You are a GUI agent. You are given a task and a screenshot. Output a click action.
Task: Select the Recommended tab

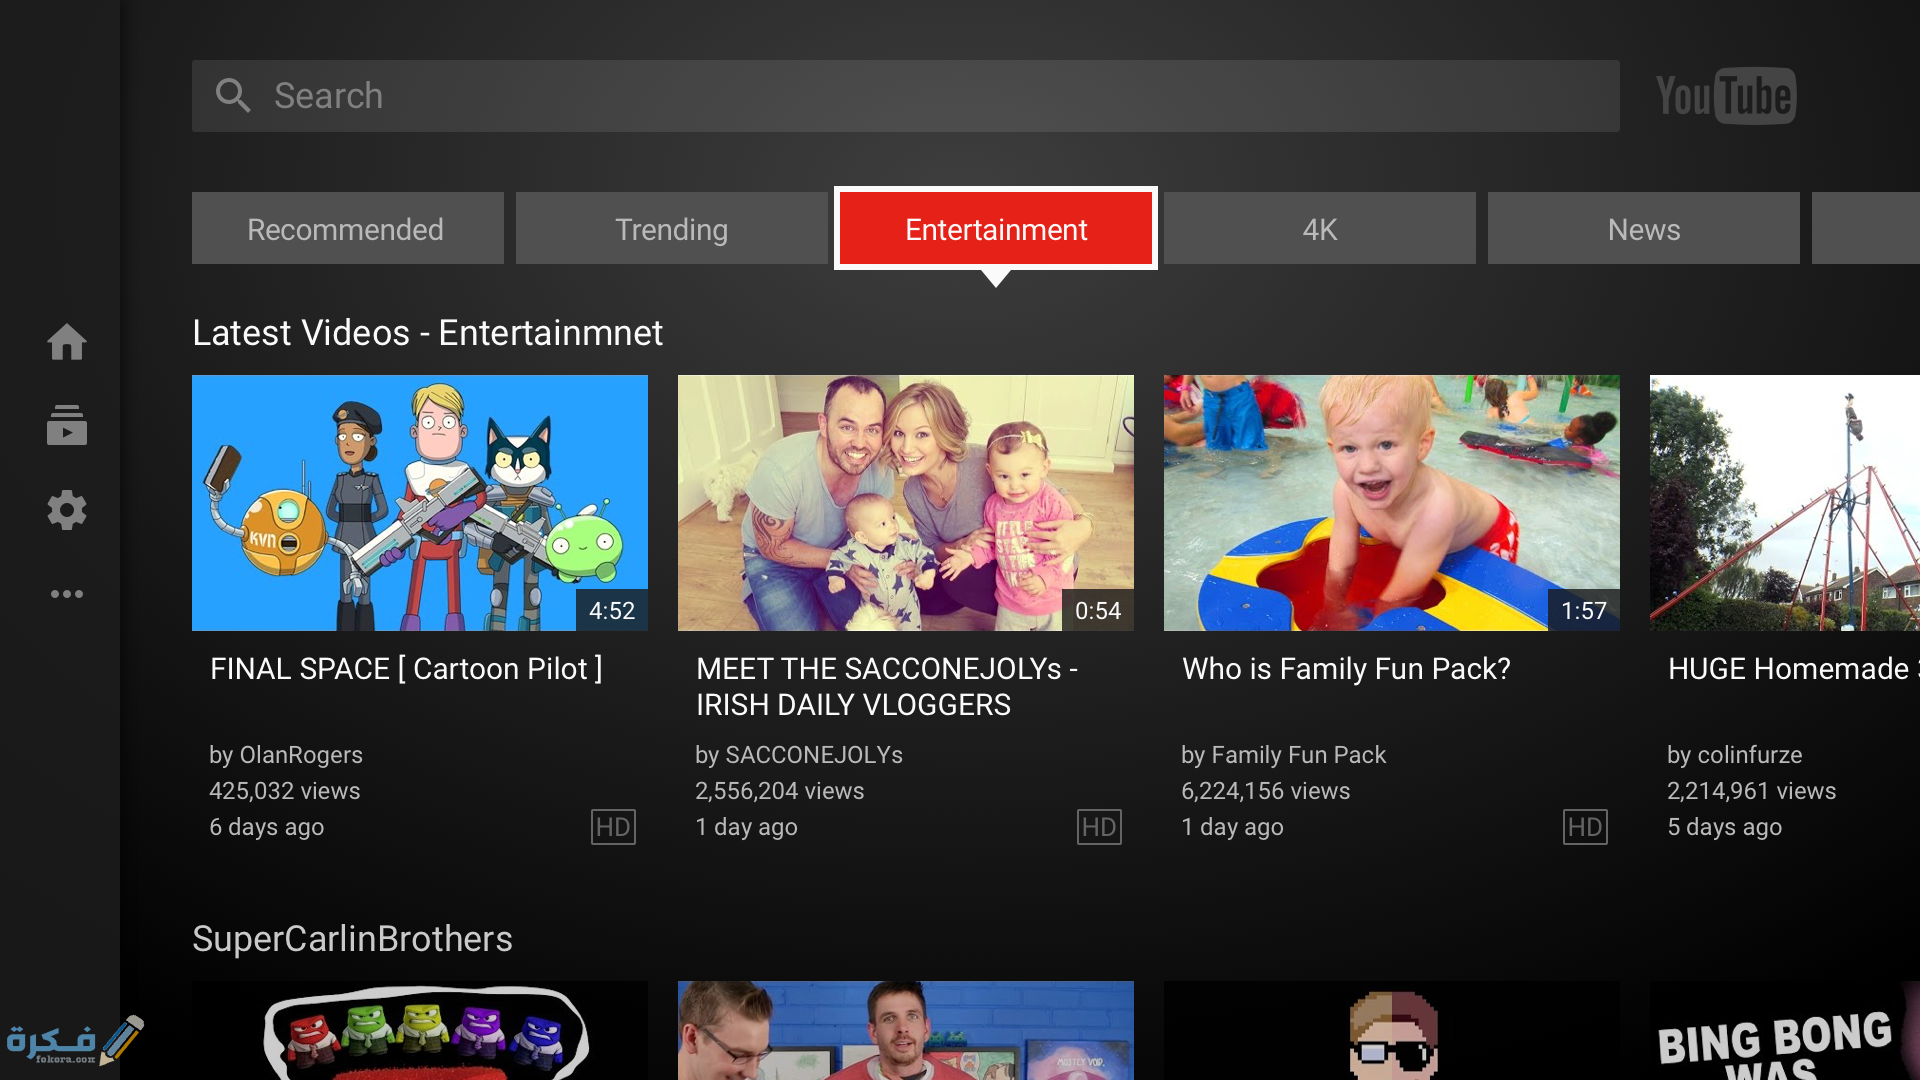[x=347, y=229]
